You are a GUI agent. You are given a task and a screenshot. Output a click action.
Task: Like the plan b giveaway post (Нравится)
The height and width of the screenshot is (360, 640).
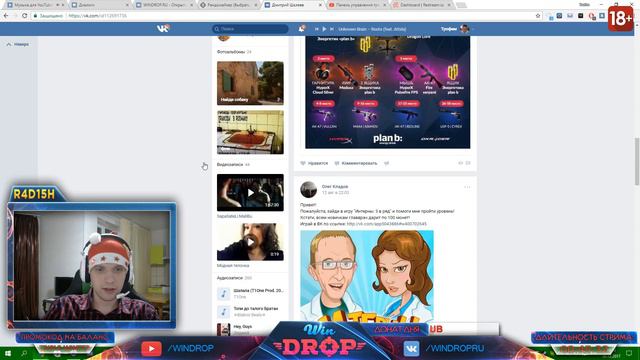pos(314,163)
